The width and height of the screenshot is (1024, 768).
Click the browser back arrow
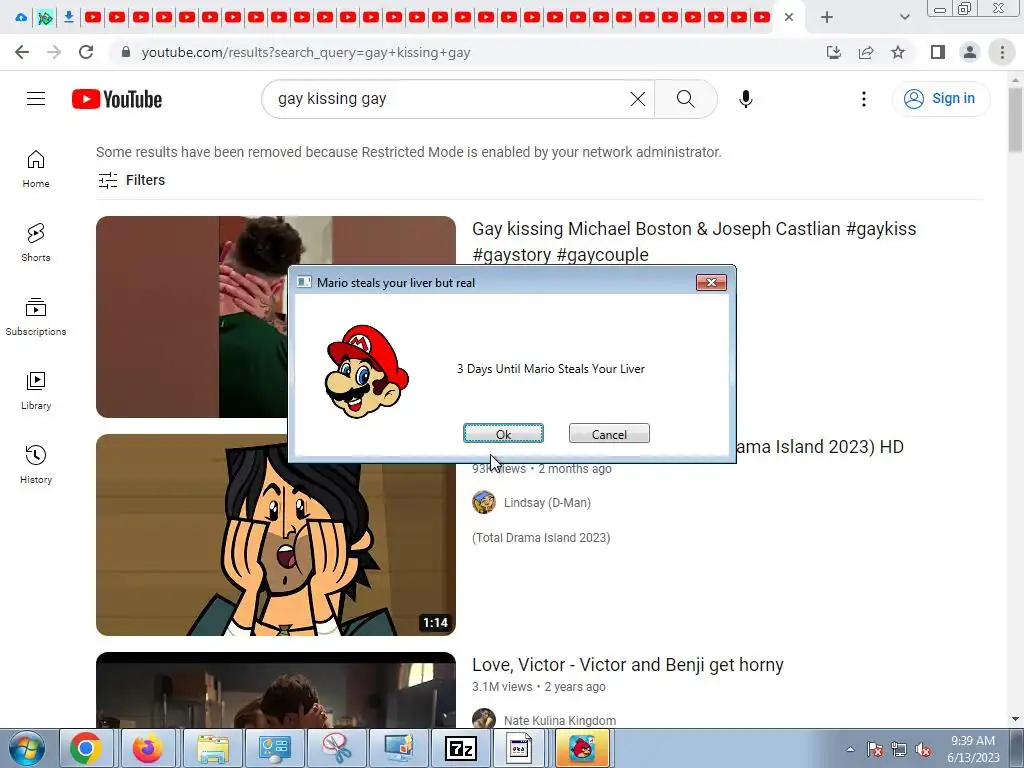[22, 52]
